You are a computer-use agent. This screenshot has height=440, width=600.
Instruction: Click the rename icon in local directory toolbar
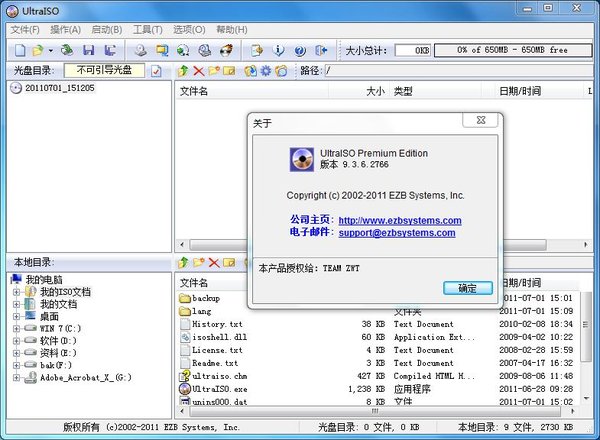(229, 262)
